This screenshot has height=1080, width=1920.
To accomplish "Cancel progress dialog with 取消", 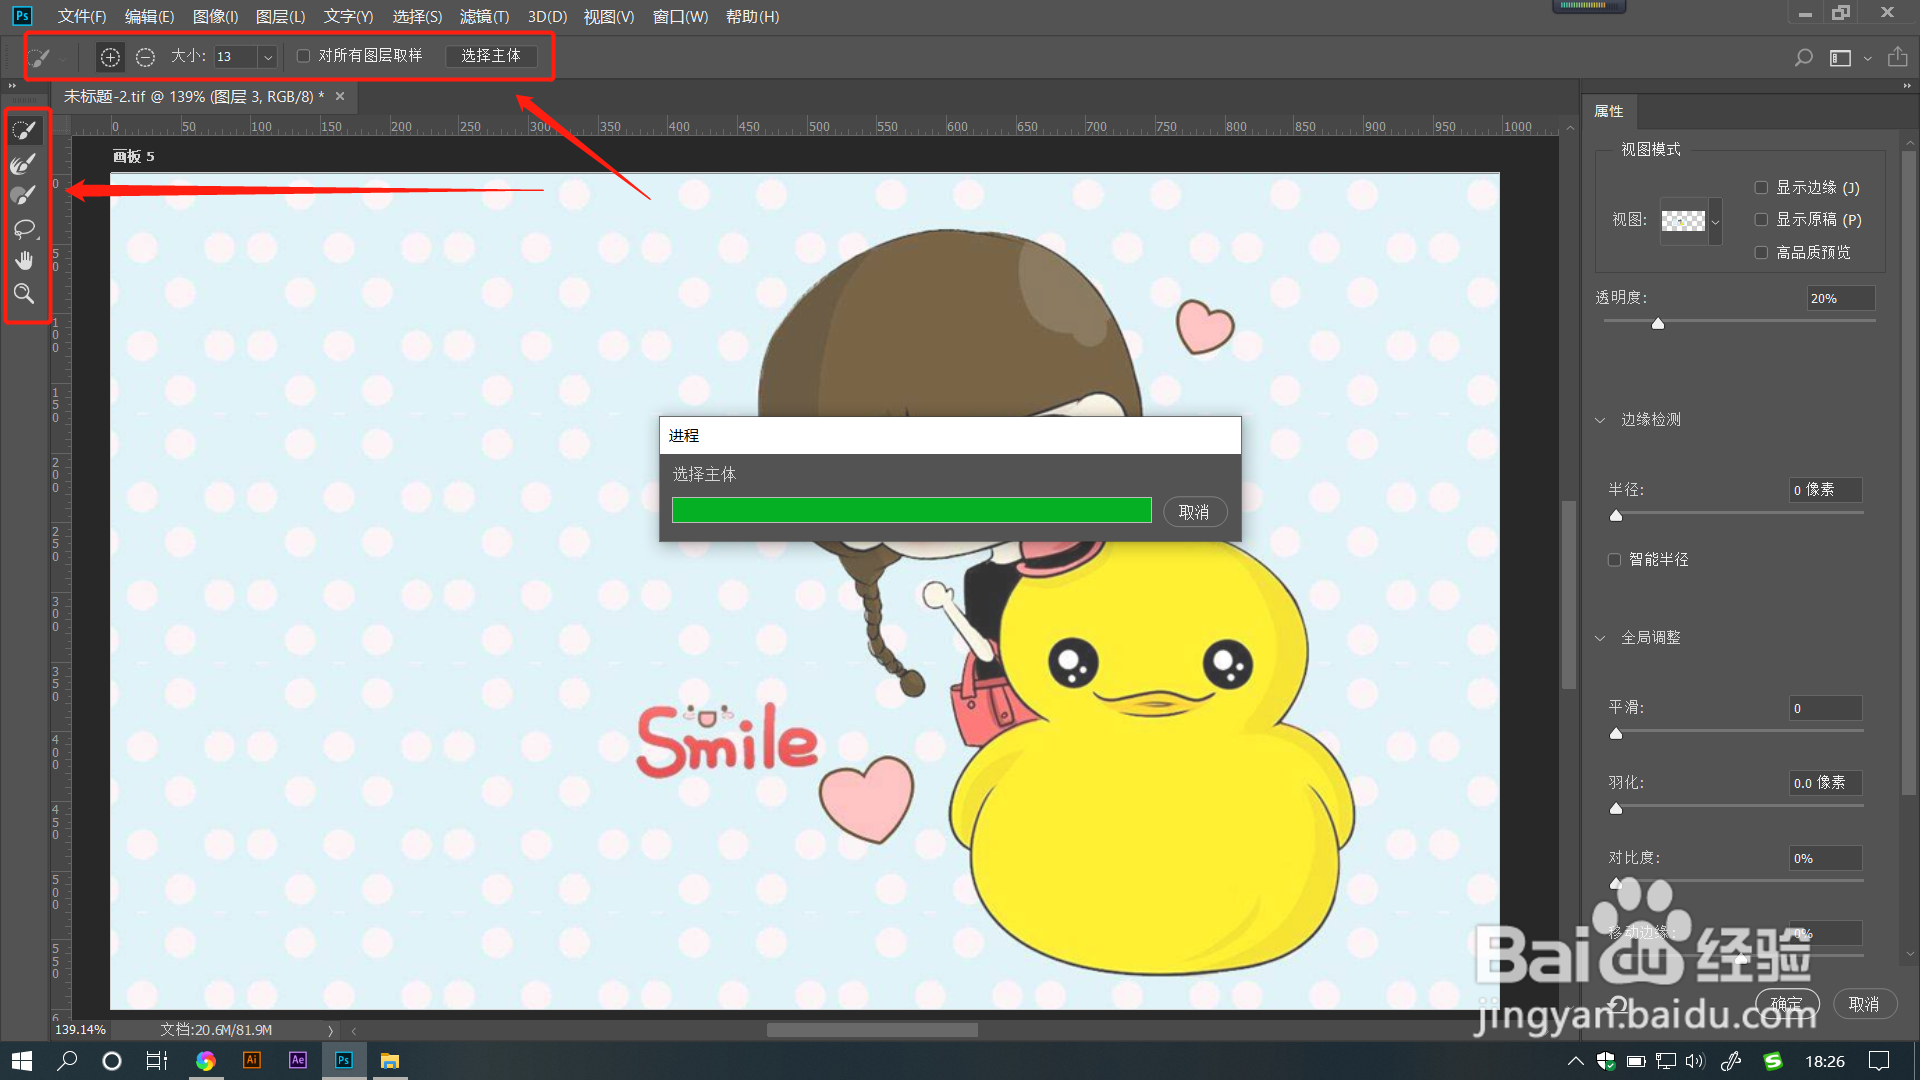I will (x=1194, y=512).
